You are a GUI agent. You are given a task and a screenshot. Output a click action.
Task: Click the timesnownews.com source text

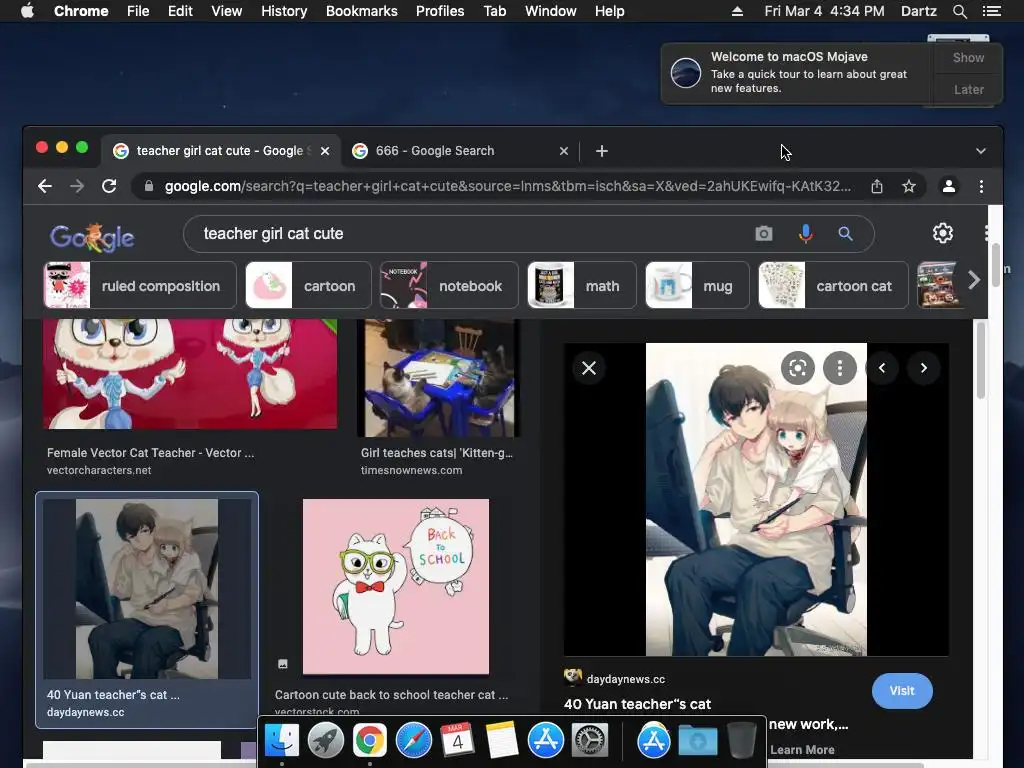[411, 470]
